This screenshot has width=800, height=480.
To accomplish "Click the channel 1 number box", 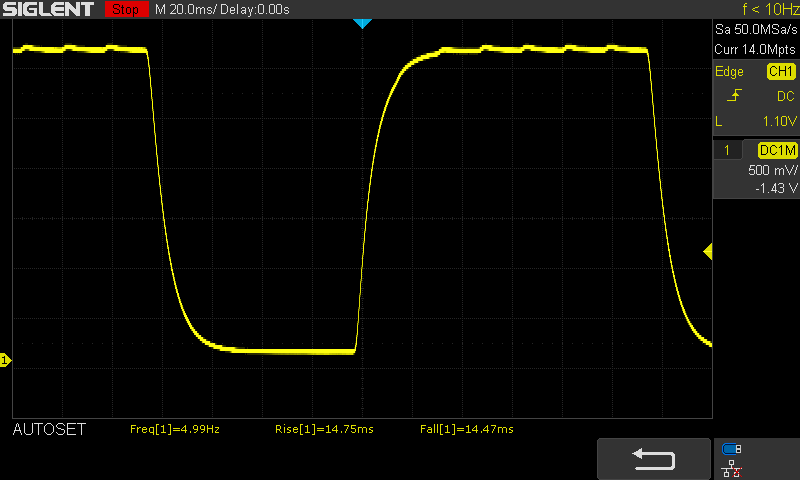I will (x=727, y=150).
